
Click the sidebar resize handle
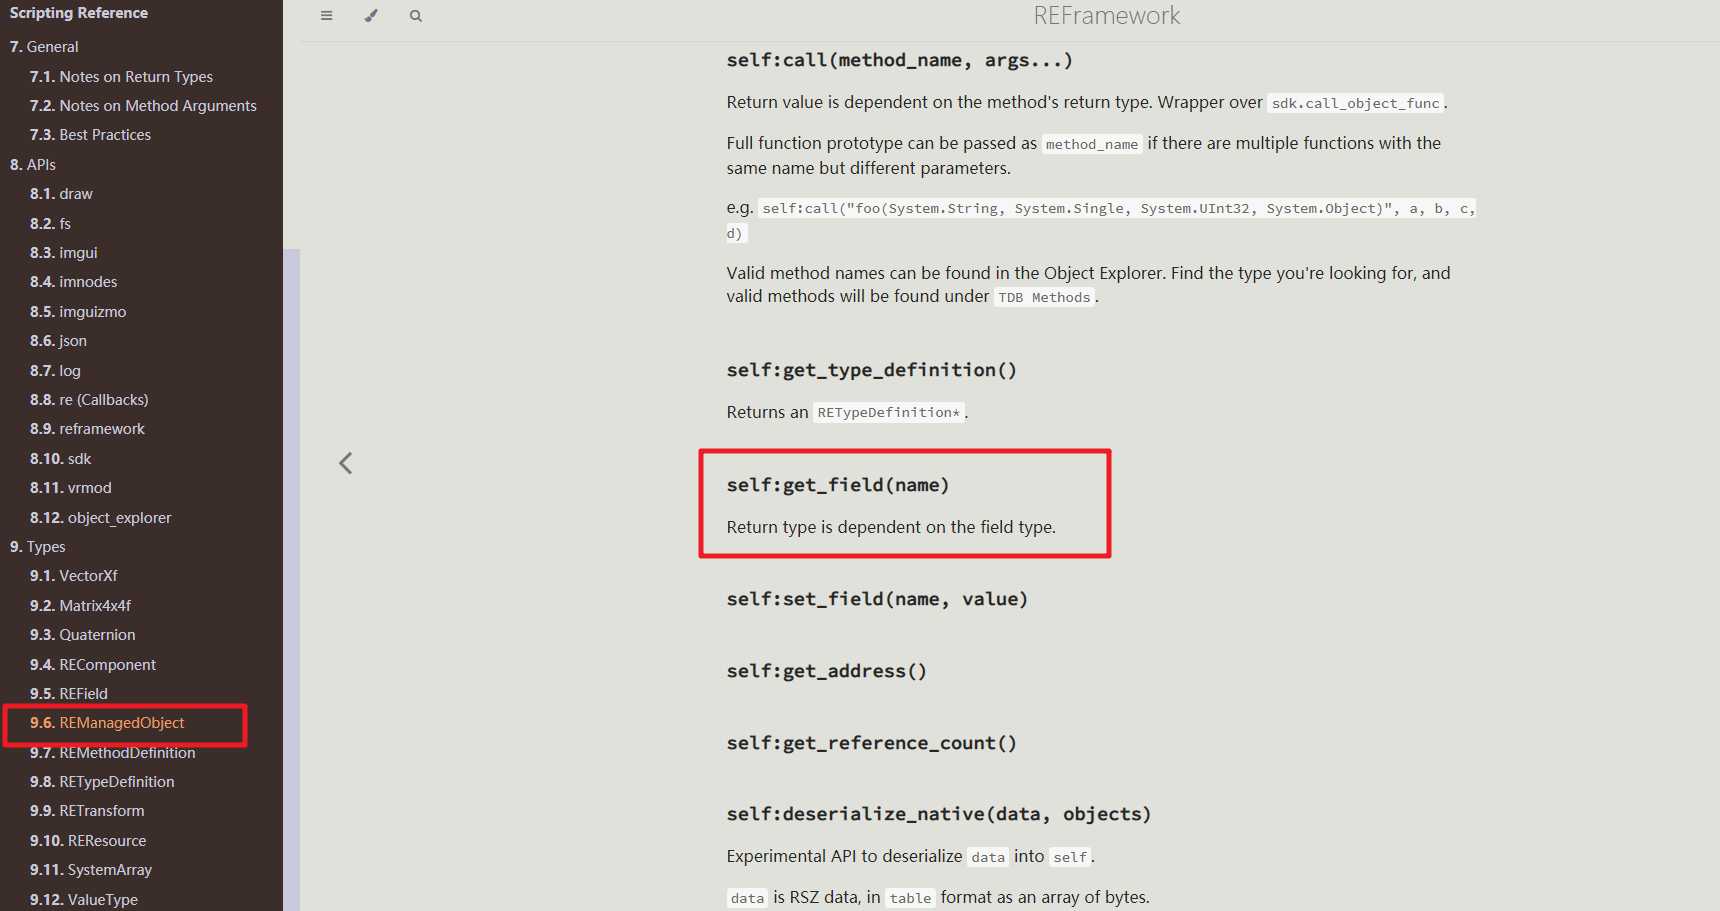click(x=291, y=580)
